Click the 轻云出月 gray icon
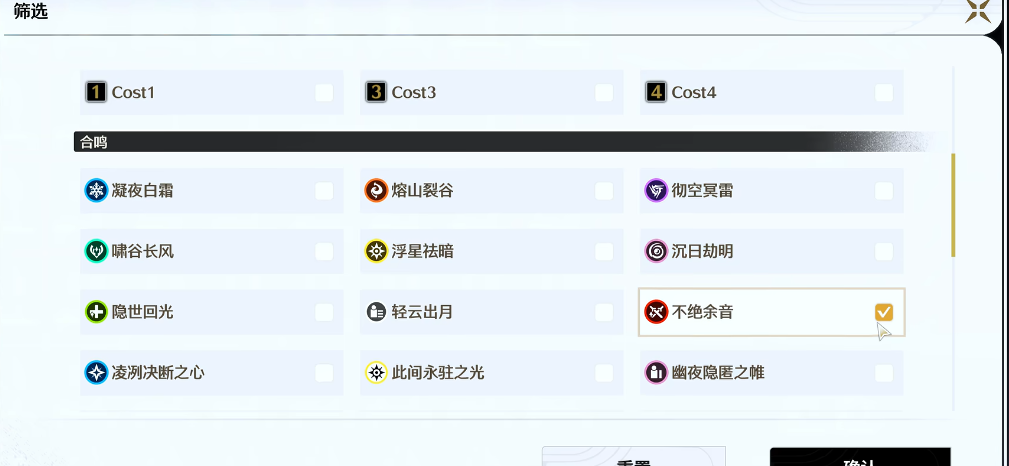 (376, 312)
